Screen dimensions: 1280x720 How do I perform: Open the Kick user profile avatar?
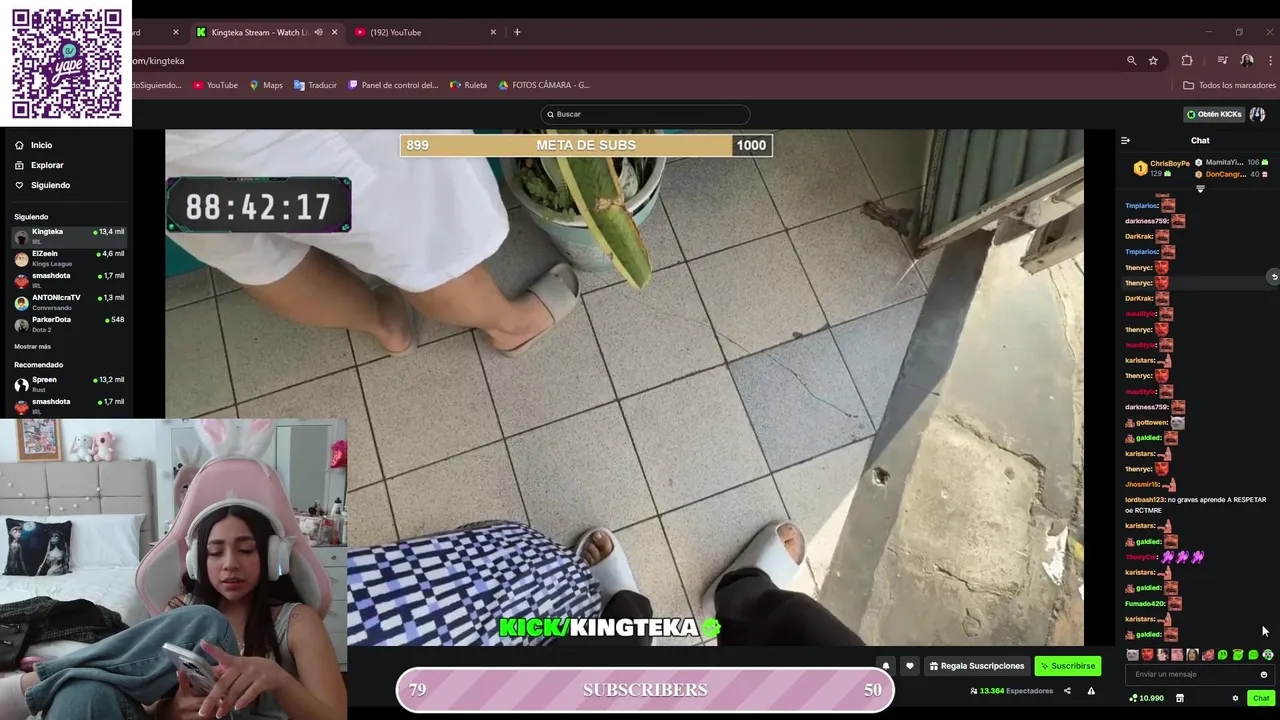(x=1257, y=114)
